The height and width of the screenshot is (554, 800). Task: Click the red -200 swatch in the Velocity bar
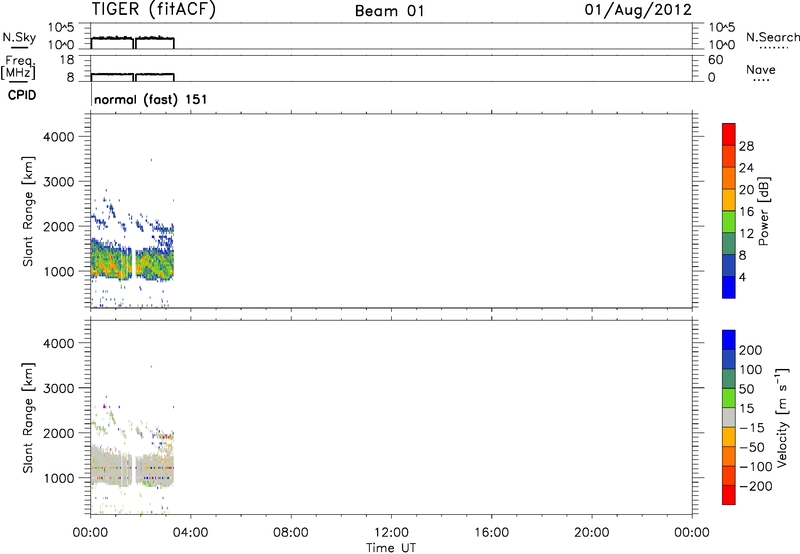pos(729,495)
